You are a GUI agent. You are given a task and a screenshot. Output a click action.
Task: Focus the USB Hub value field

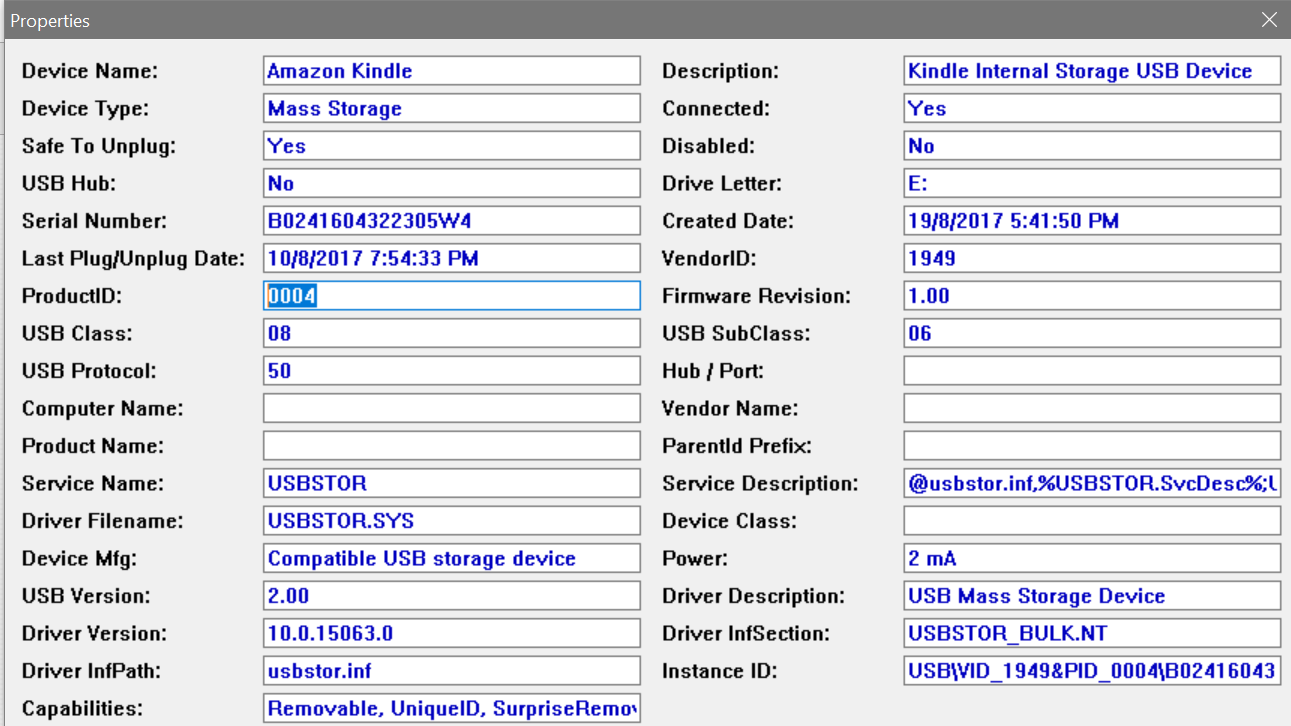[x=452, y=184]
